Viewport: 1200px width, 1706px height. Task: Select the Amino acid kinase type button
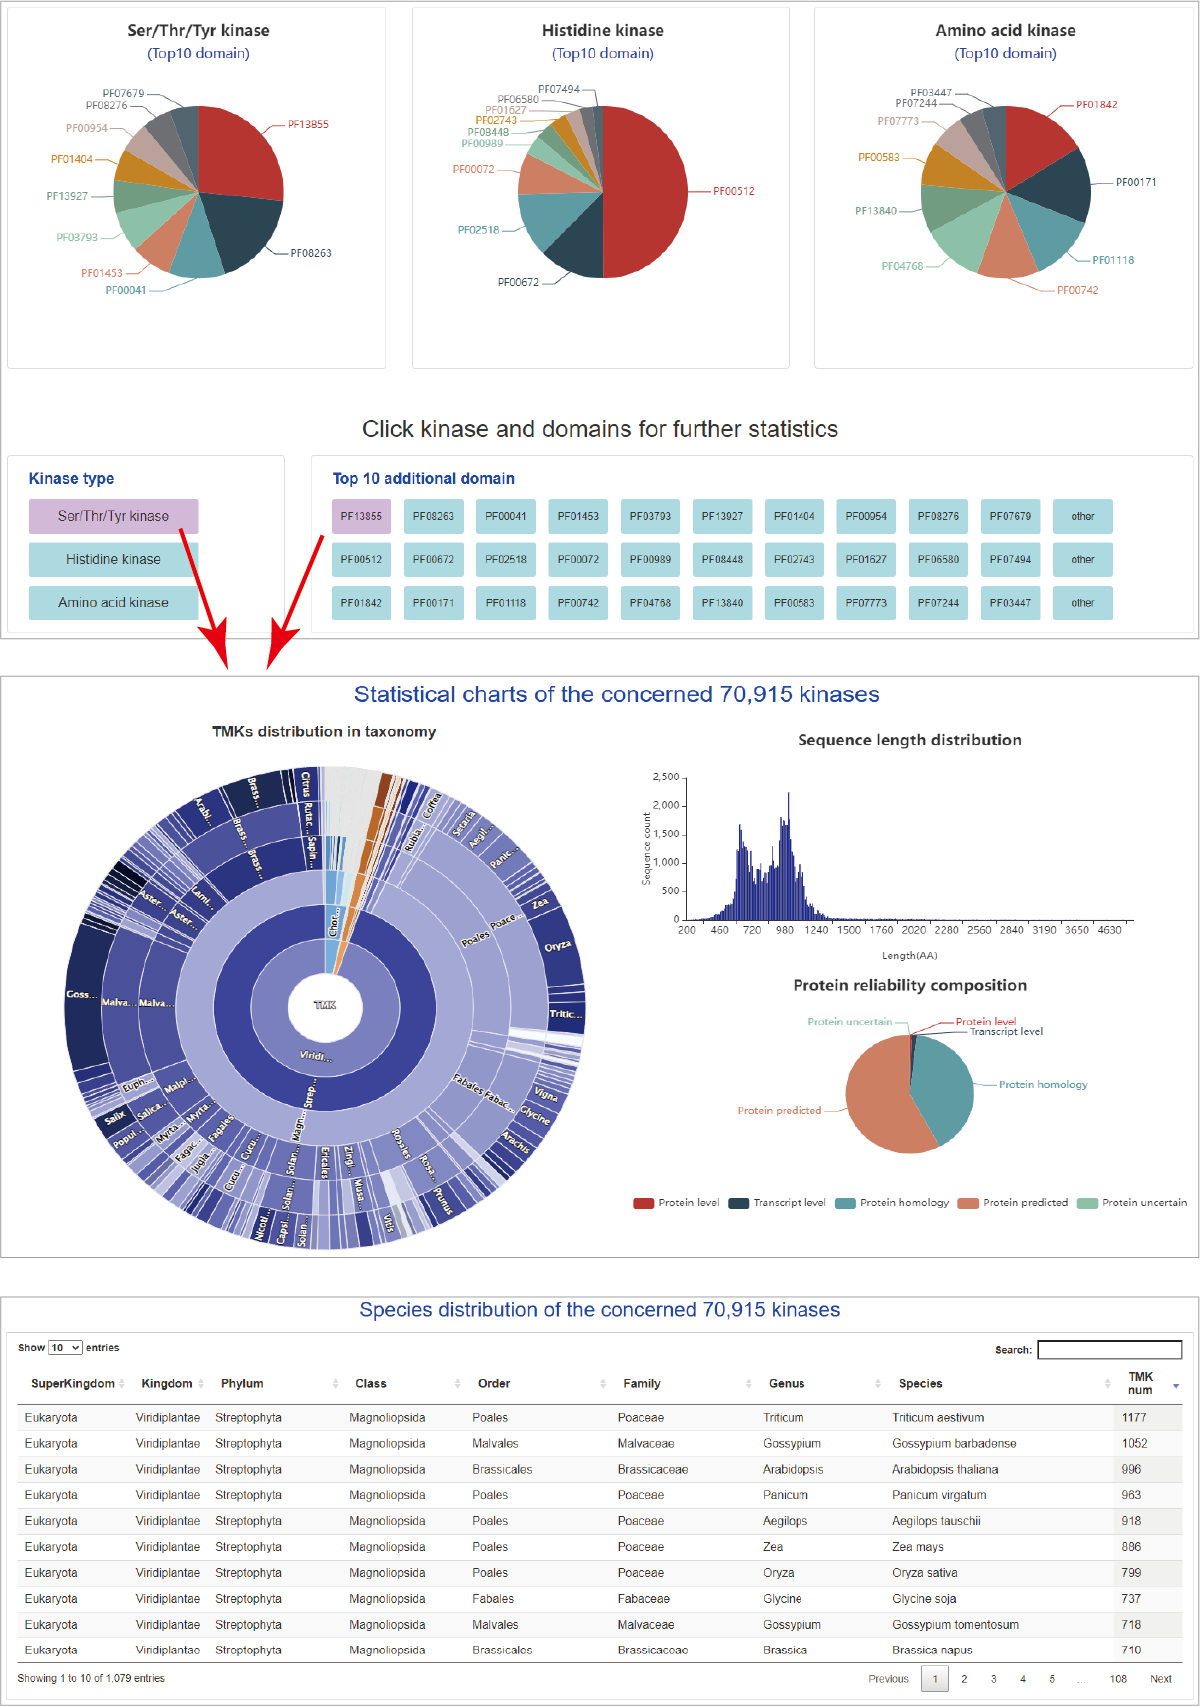[113, 602]
